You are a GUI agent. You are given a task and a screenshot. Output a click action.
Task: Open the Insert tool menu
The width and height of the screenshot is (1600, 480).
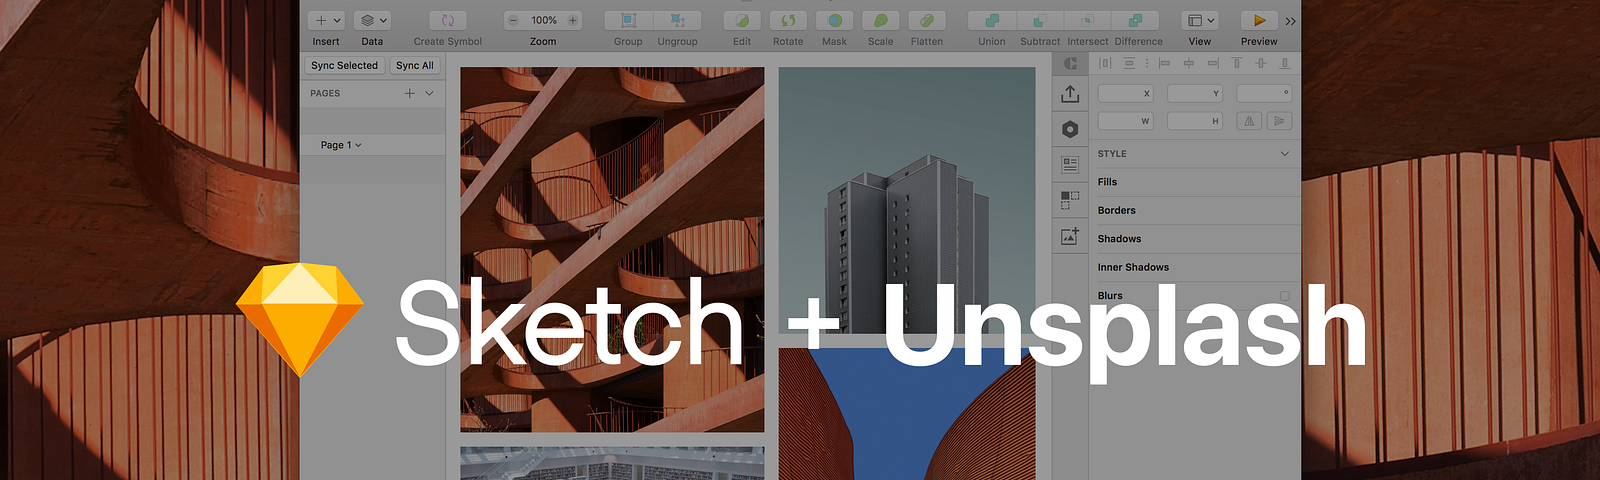click(x=326, y=20)
